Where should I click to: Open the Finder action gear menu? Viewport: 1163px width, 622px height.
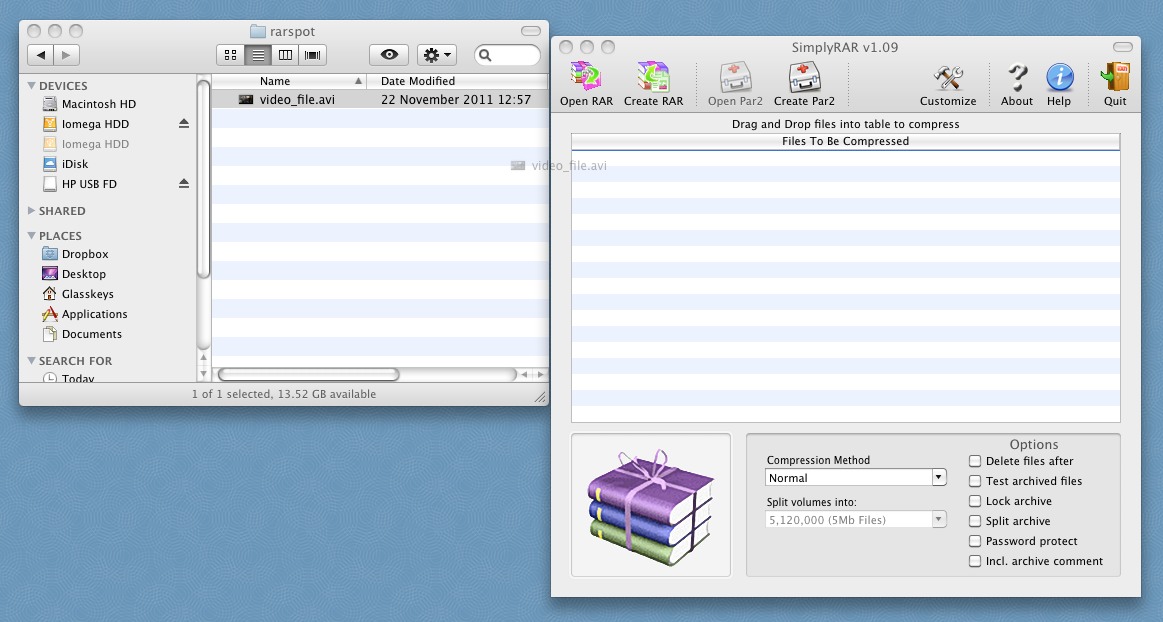tap(437, 55)
